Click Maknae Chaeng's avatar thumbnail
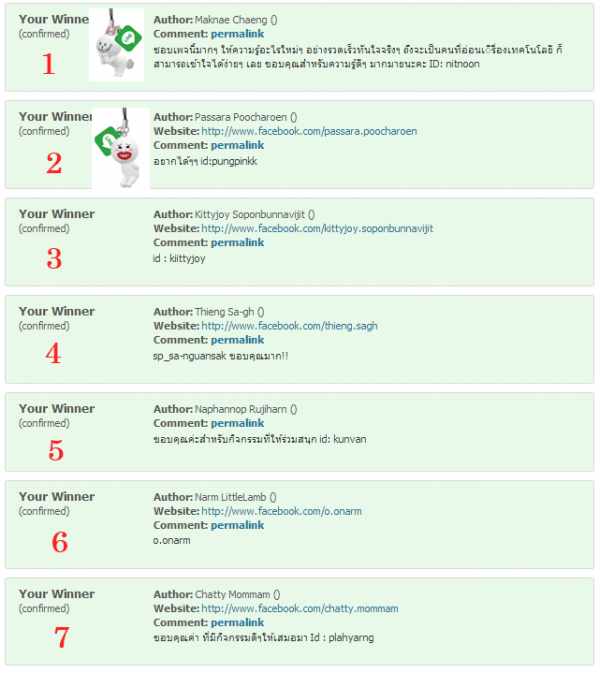Image resolution: width=600 pixels, height=673 pixels. (117, 45)
